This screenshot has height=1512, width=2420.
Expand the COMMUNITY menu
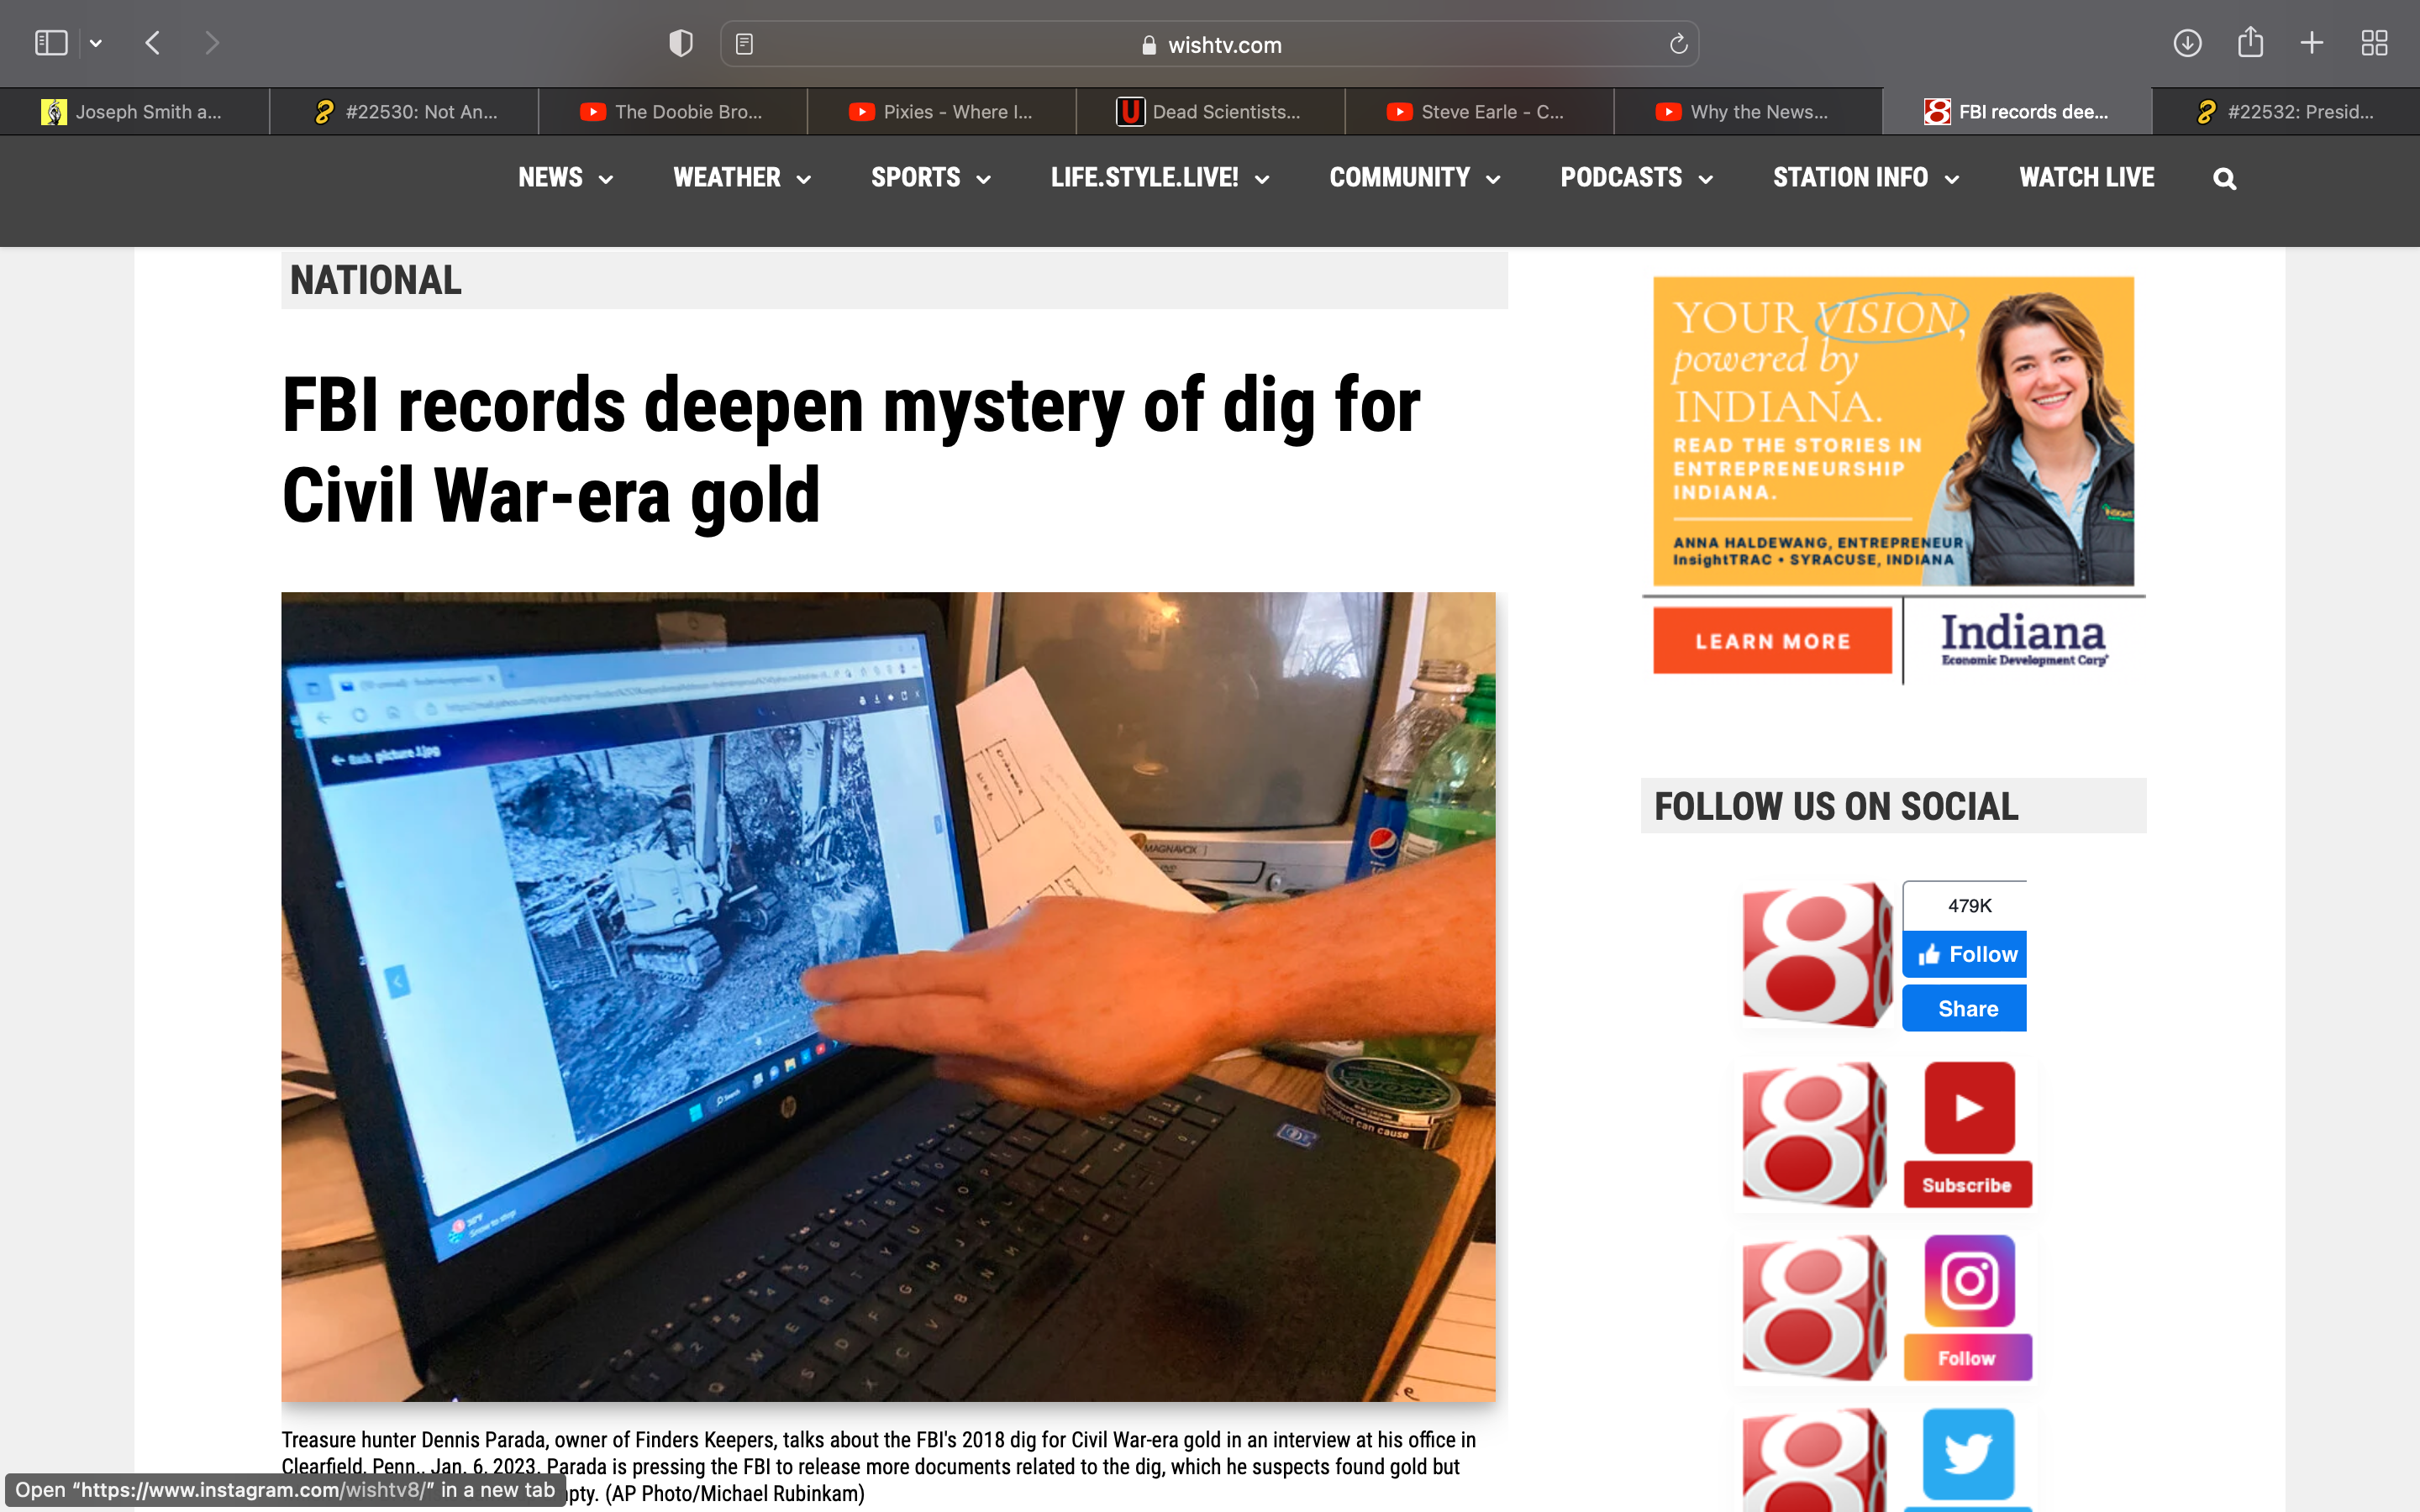point(1415,178)
